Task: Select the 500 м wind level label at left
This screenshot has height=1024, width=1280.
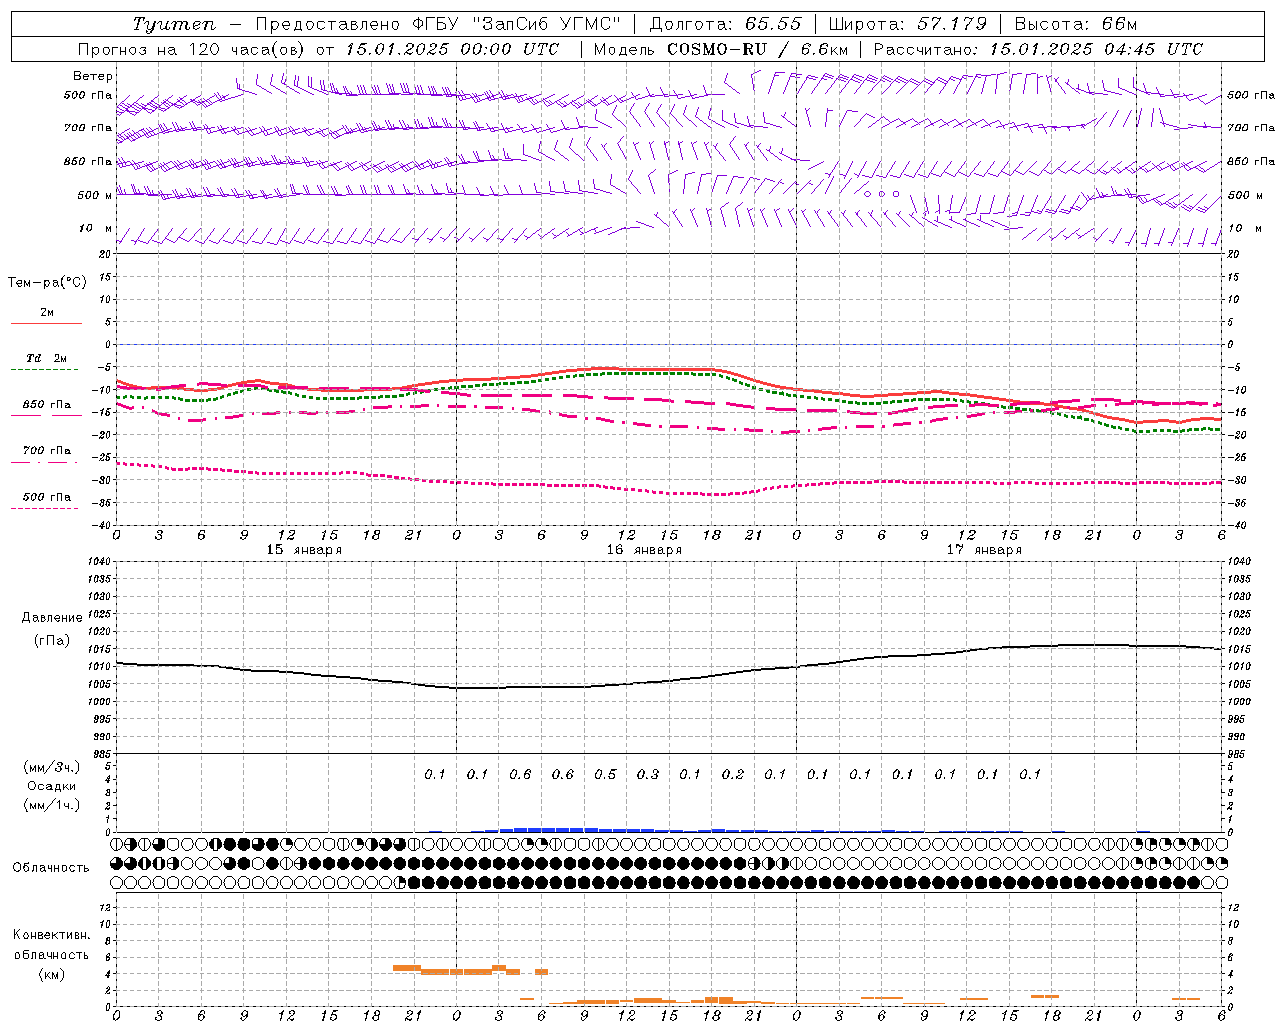Action: (x=95, y=195)
